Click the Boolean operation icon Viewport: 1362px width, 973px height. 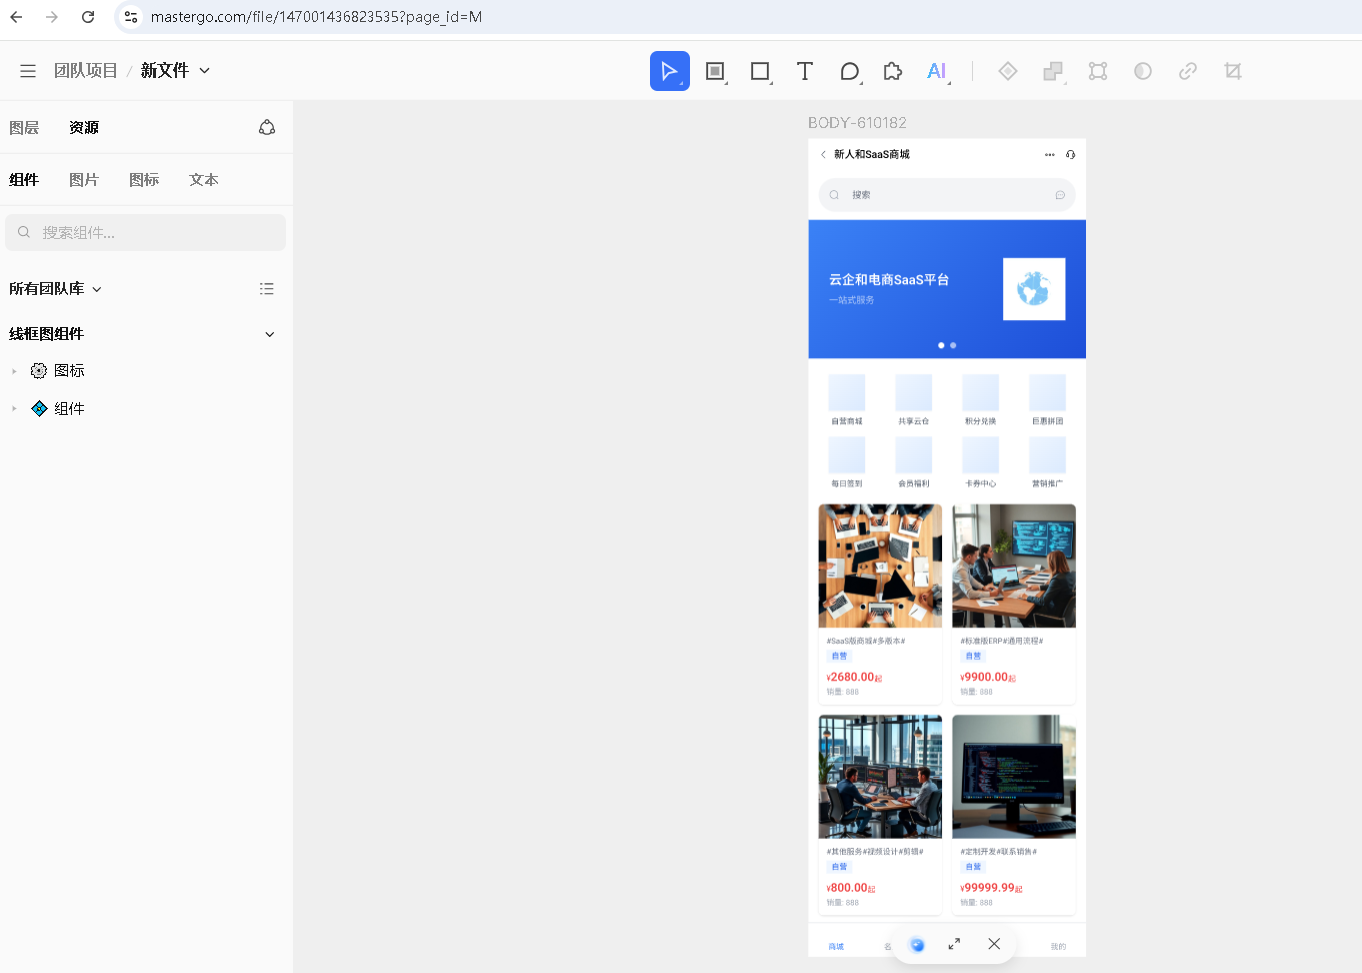point(1053,71)
